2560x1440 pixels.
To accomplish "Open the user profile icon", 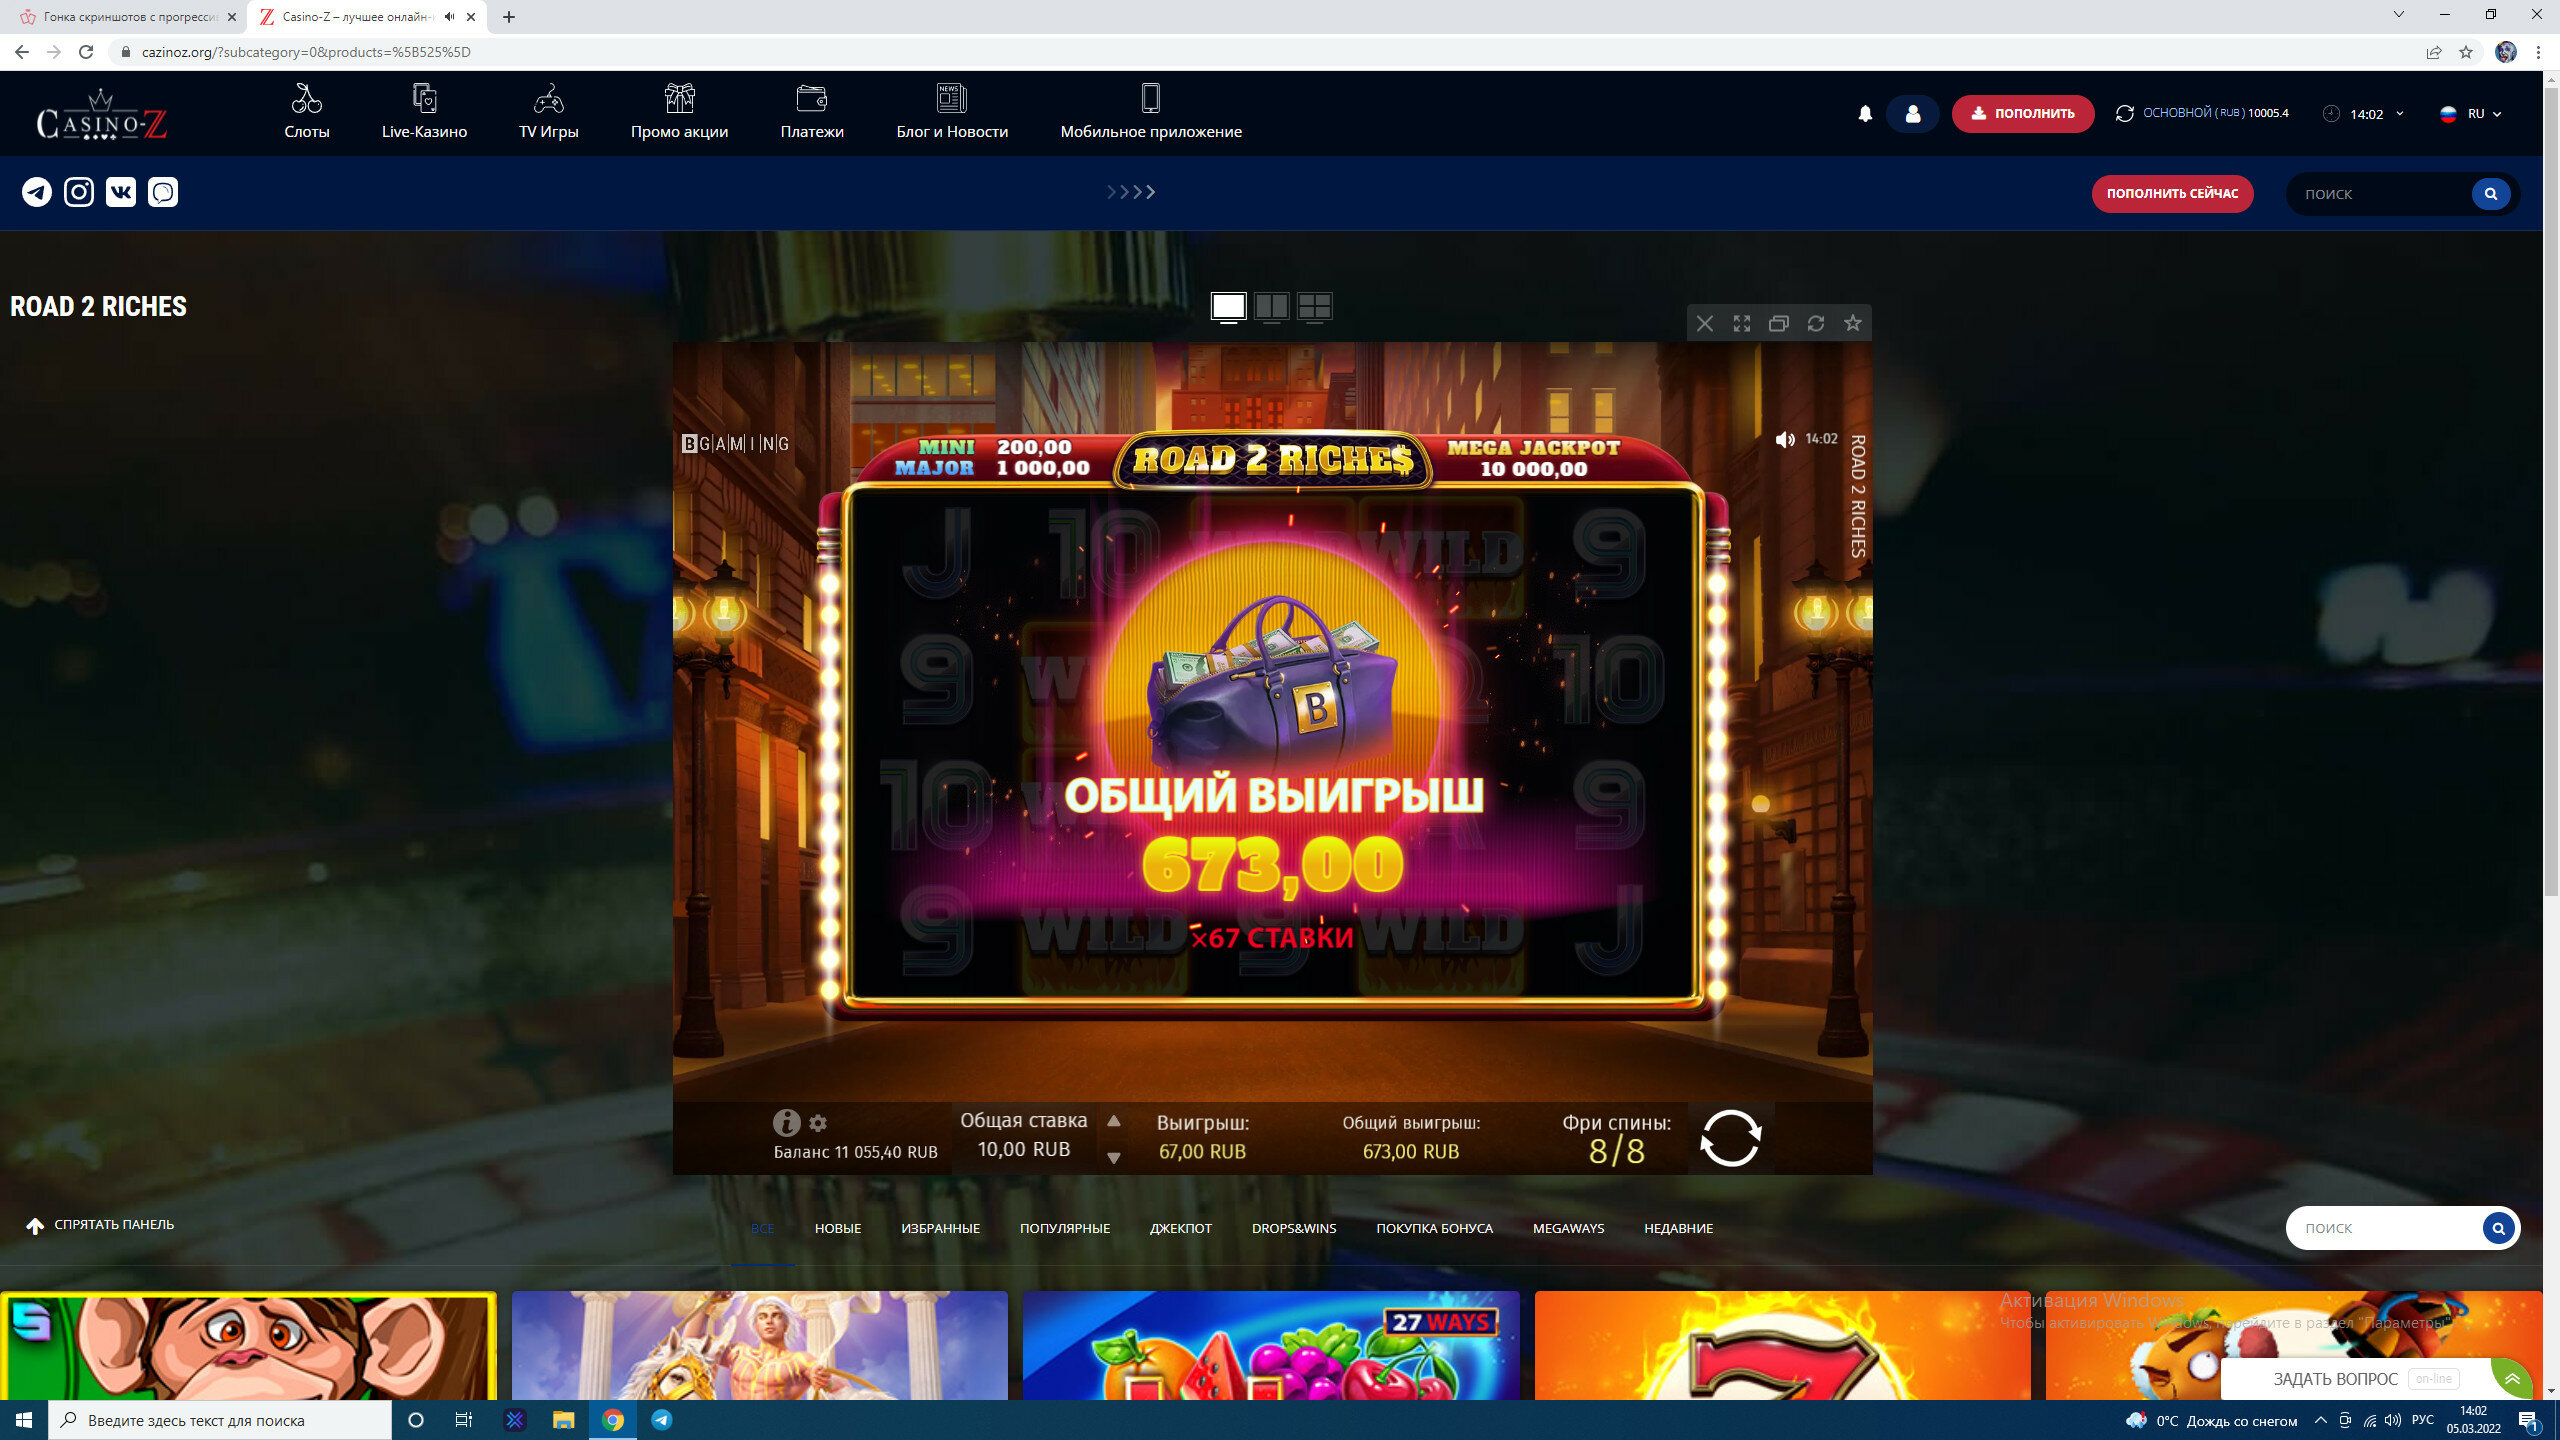I will point(1912,114).
